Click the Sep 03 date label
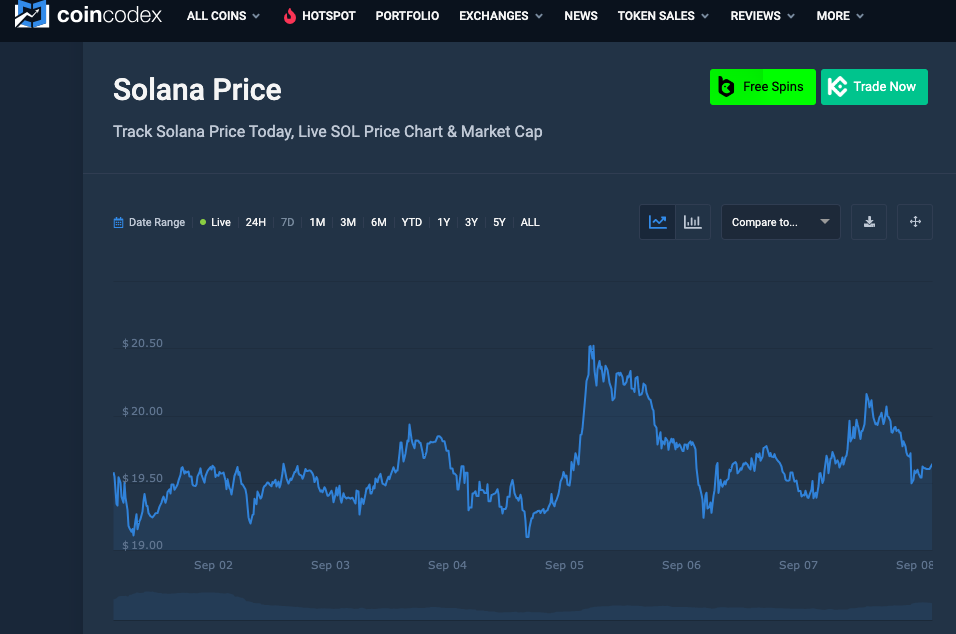The height and width of the screenshot is (634, 956). [x=330, y=565]
